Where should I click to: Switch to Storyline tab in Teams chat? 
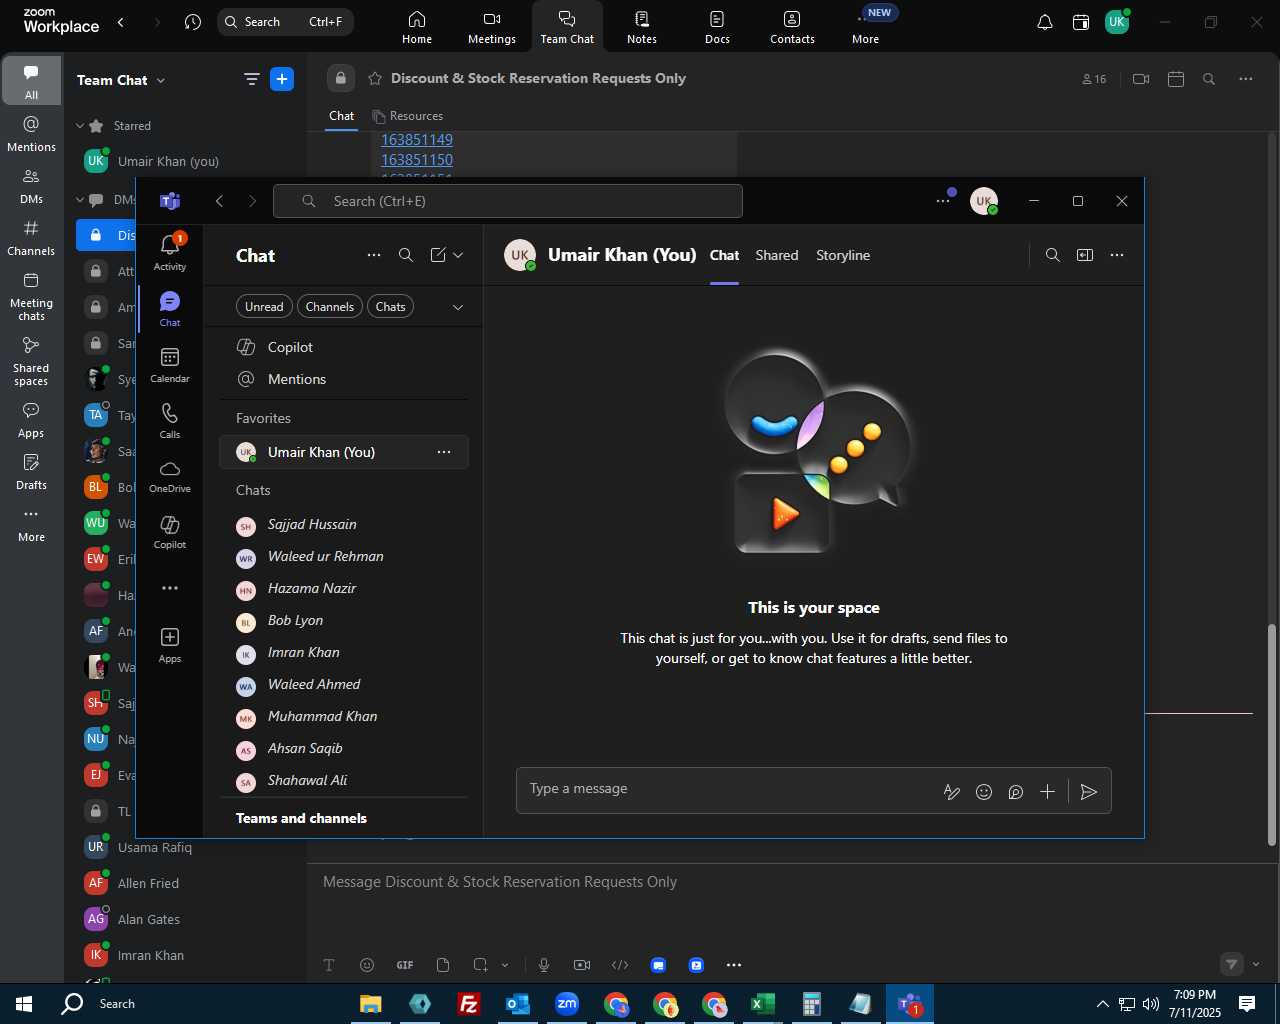tap(843, 255)
